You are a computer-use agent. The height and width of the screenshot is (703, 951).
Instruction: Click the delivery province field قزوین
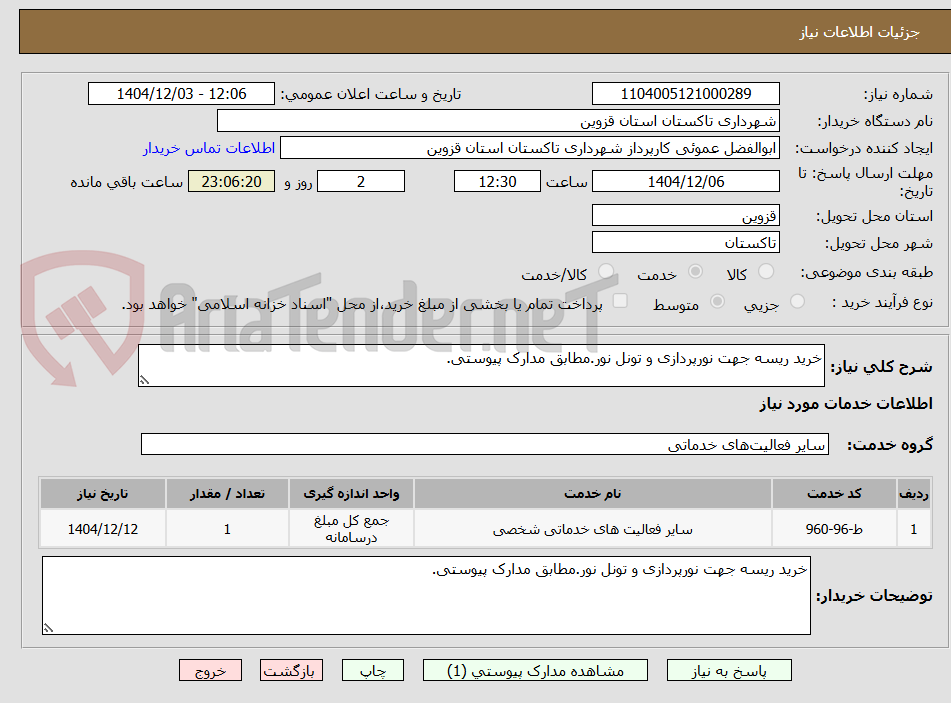tap(685, 215)
